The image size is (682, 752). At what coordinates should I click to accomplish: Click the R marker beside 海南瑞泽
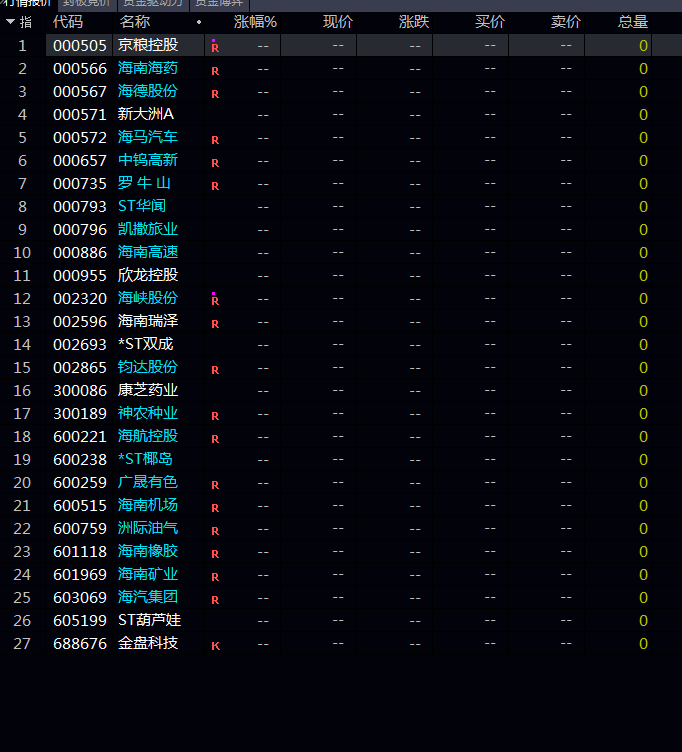215,324
